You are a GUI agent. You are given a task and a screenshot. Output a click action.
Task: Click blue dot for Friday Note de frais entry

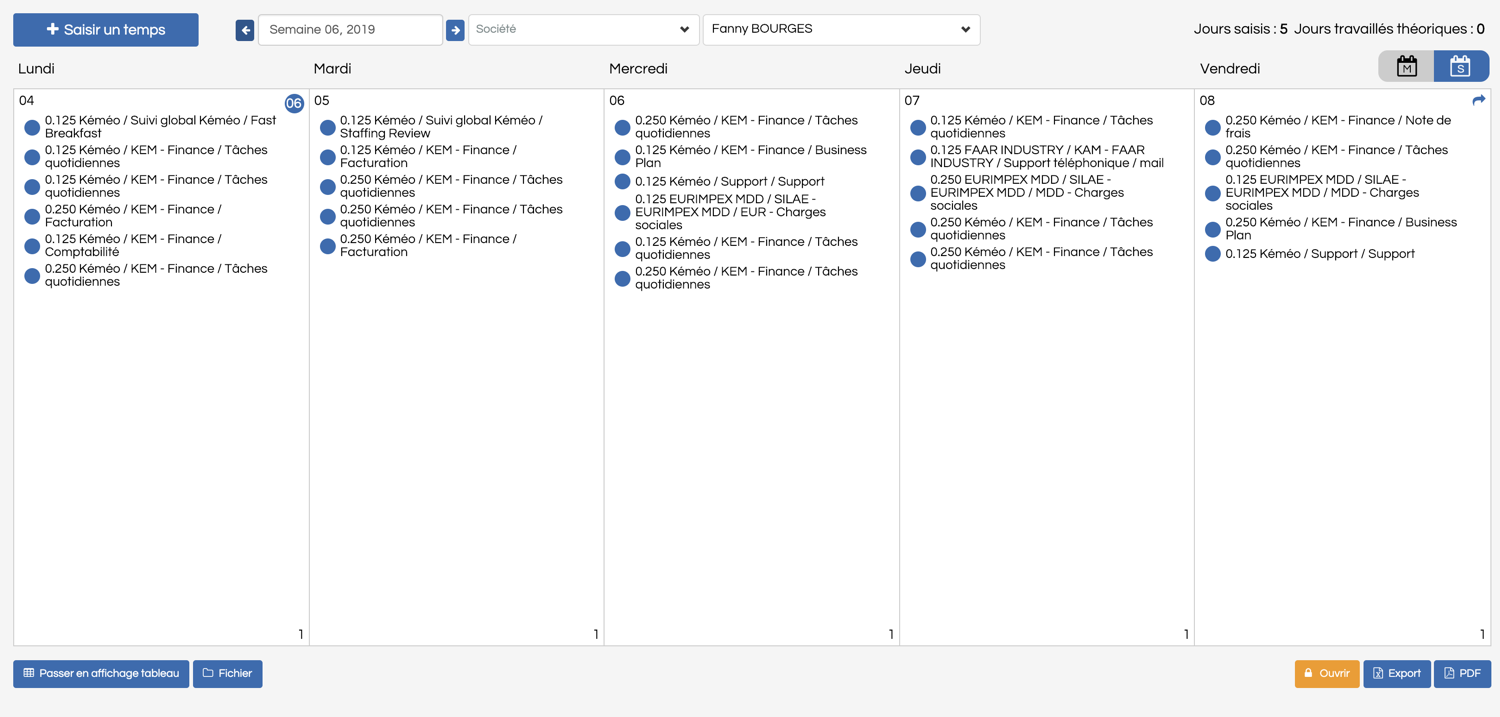click(1212, 127)
